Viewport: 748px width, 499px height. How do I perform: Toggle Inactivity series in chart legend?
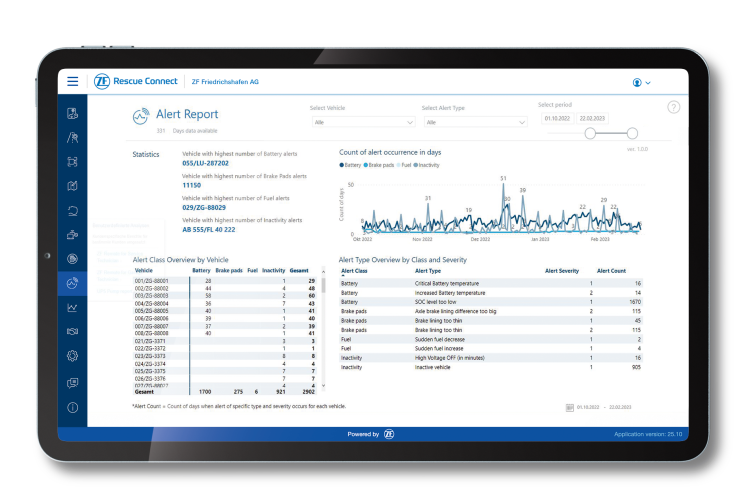[x=426, y=164]
